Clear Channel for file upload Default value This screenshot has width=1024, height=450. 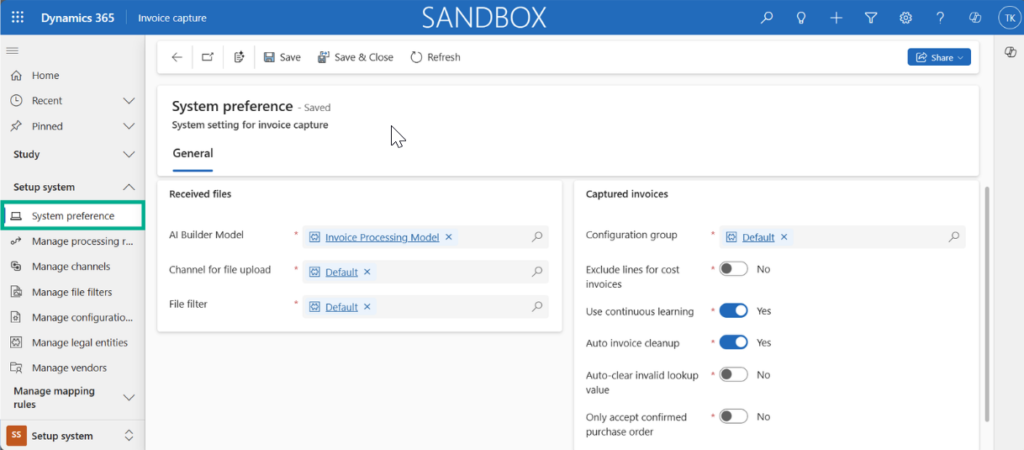(367, 272)
